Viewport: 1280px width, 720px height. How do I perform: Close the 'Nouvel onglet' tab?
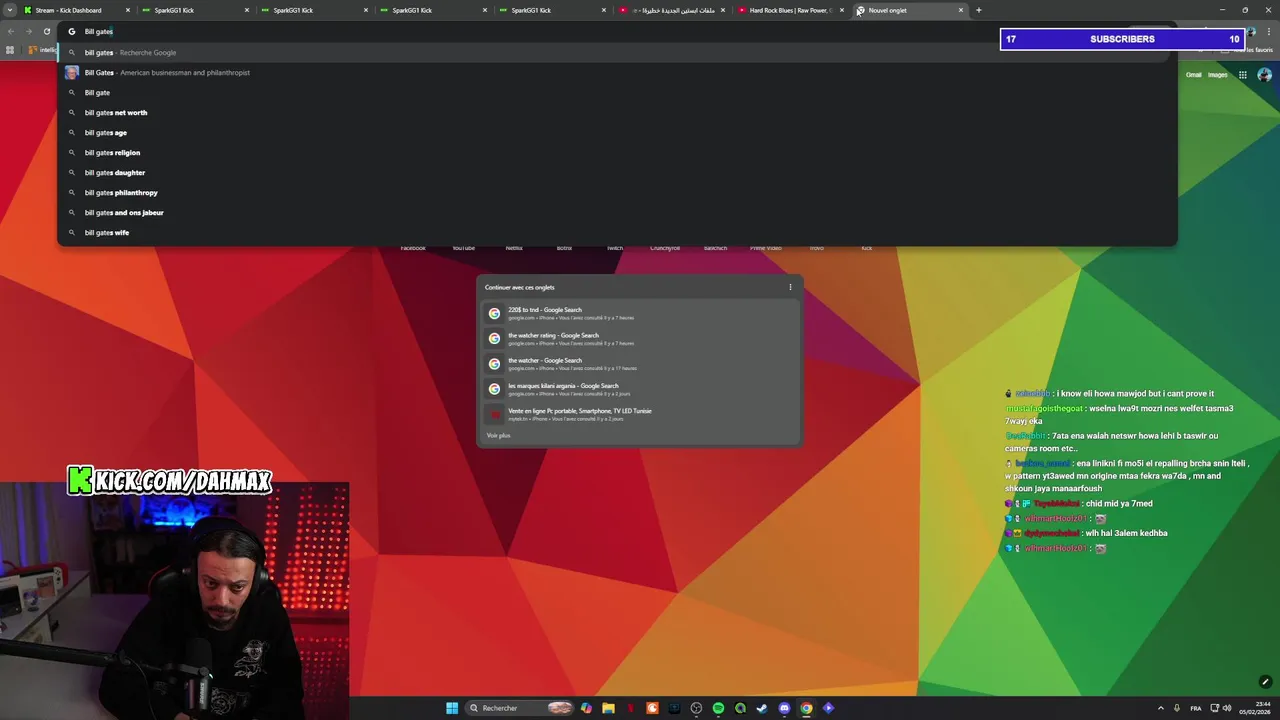pyautogui.click(x=961, y=10)
